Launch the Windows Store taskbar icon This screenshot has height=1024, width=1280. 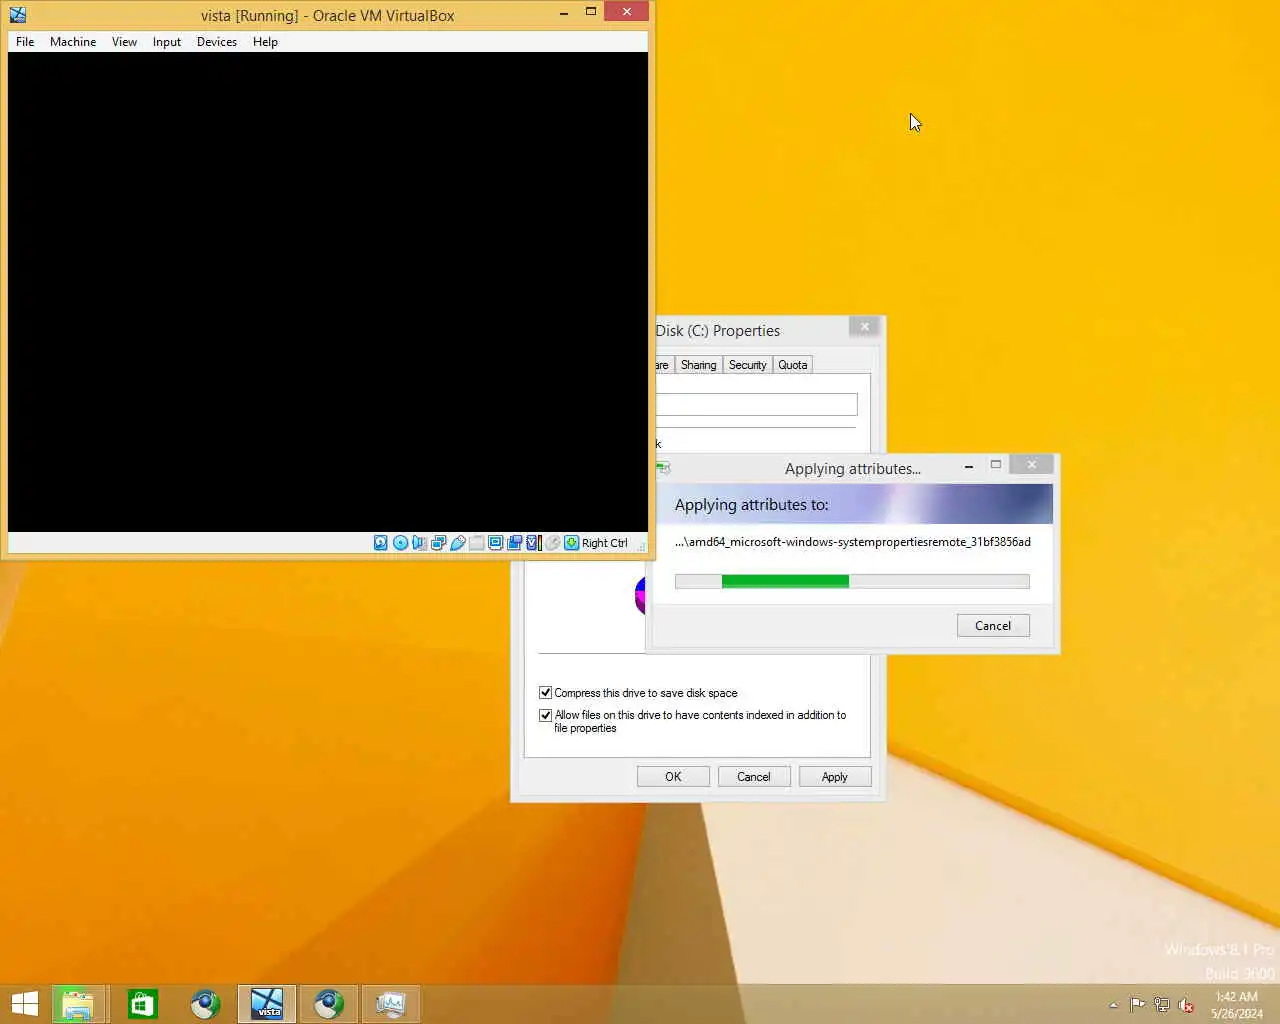[x=143, y=1004]
